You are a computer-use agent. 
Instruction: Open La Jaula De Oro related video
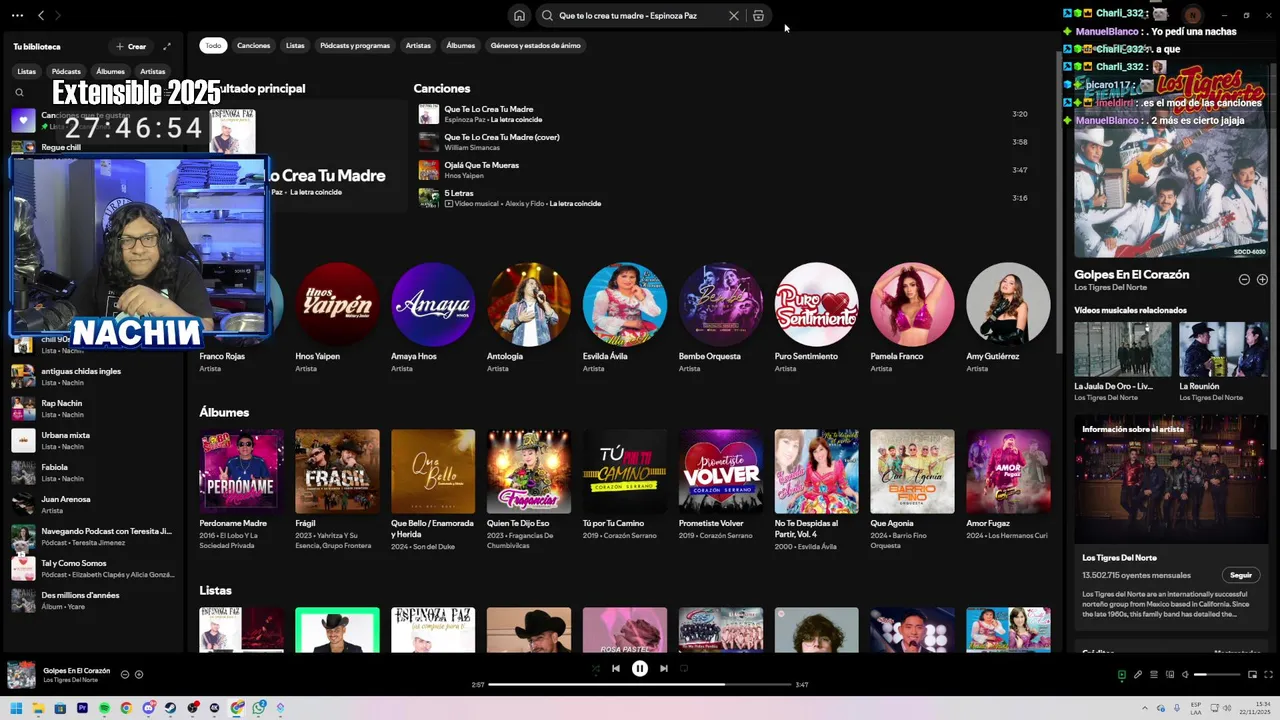click(1123, 349)
